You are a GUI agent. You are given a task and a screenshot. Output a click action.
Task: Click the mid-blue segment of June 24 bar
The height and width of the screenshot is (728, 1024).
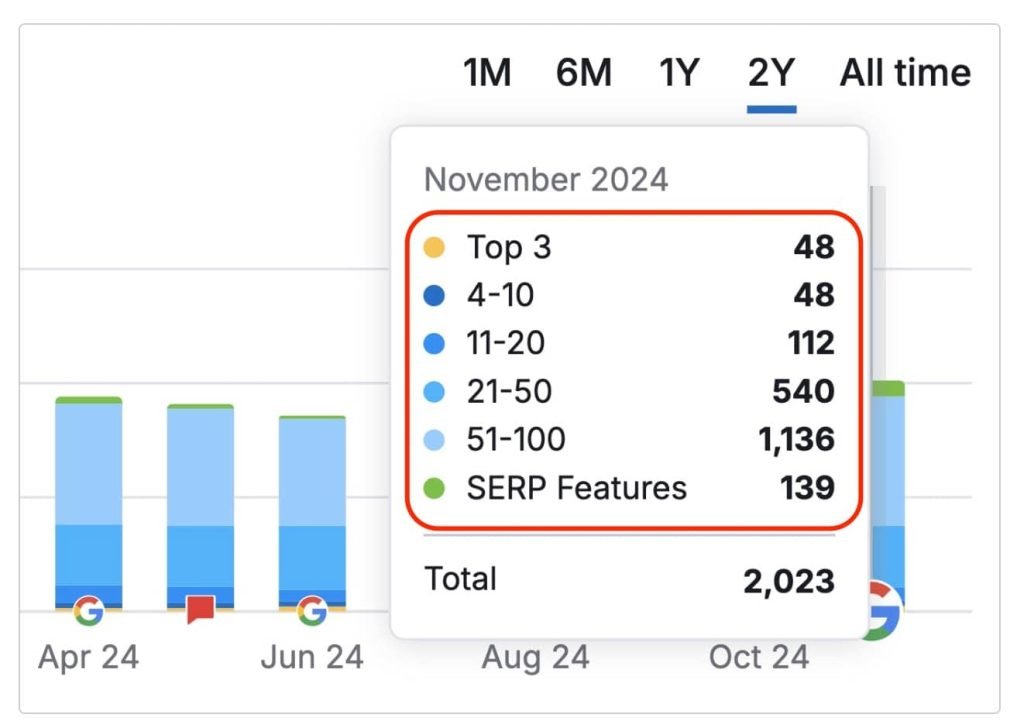312,557
